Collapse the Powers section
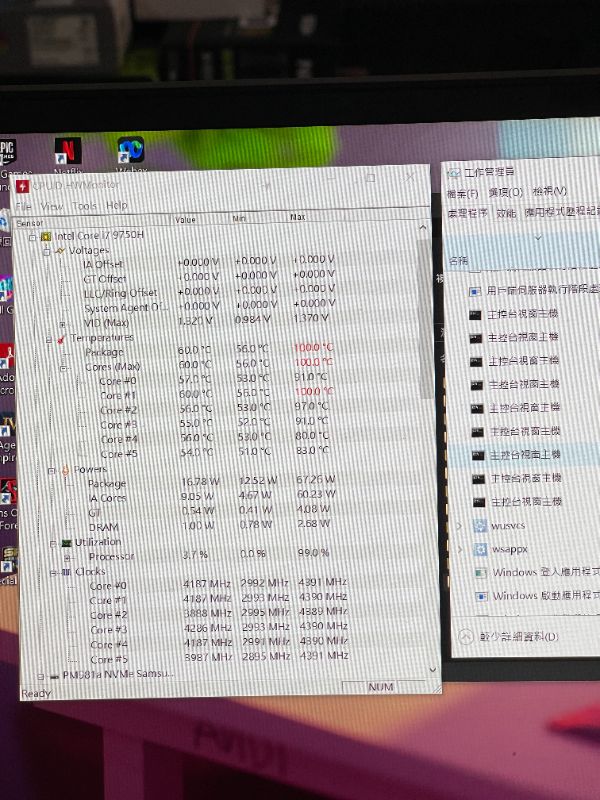The width and height of the screenshot is (600, 800). click(x=52, y=471)
